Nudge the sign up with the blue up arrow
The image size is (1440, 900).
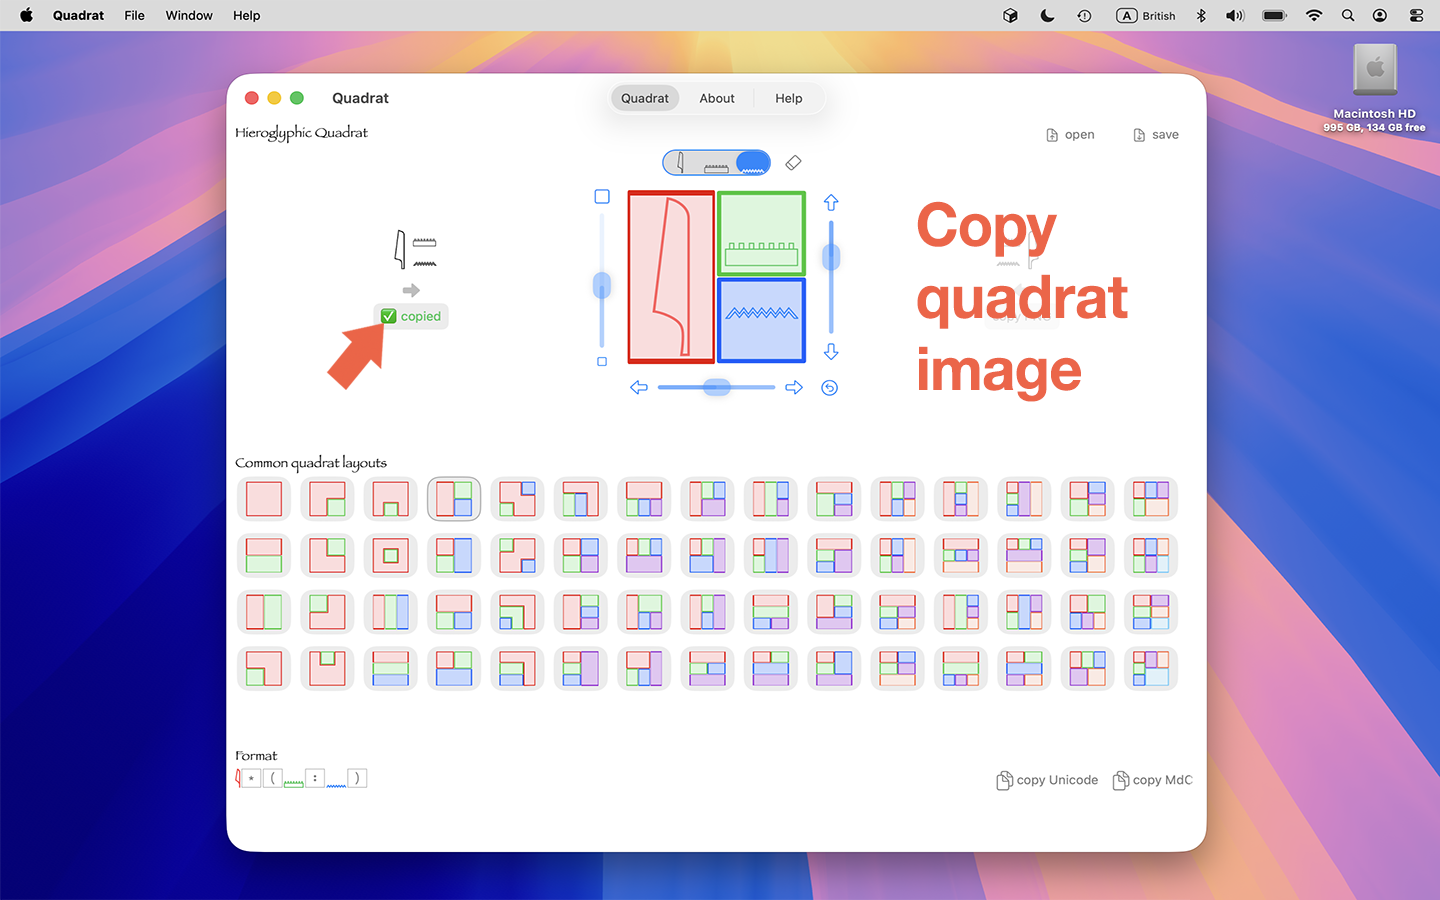pyautogui.click(x=831, y=202)
